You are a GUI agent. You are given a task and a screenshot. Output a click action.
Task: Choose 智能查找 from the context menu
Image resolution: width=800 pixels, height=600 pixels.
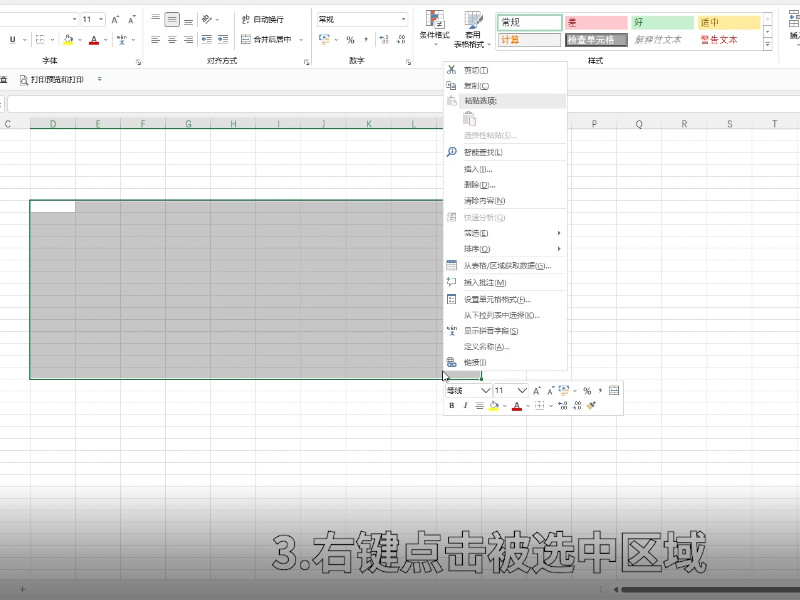[x=505, y=152]
